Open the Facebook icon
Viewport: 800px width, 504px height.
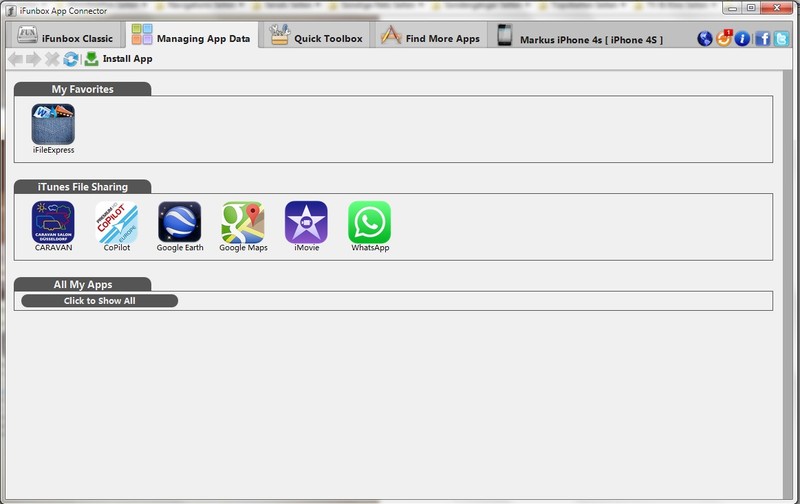[x=762, y=39]
